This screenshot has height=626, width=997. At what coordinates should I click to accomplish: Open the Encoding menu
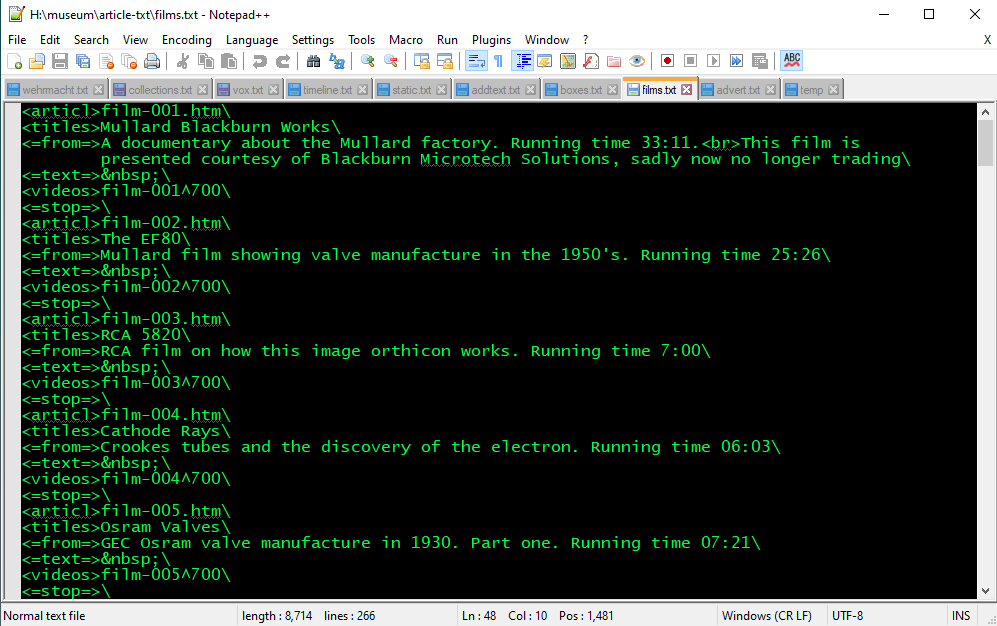[186, 40]
